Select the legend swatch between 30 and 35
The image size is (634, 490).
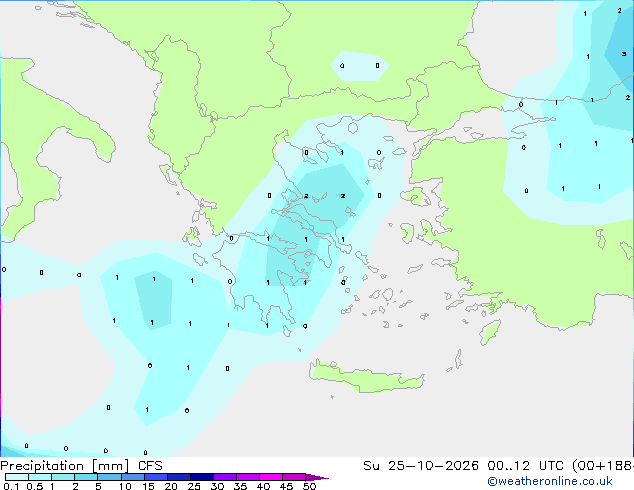224,477
